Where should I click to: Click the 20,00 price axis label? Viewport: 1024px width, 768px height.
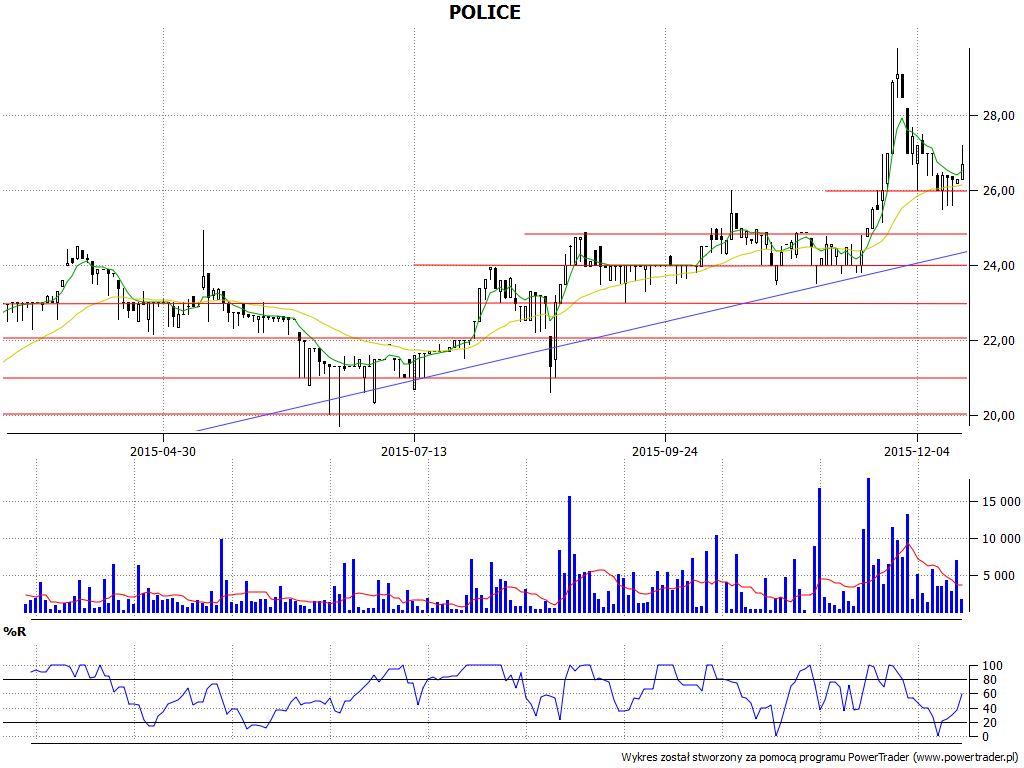coord(999,415)
